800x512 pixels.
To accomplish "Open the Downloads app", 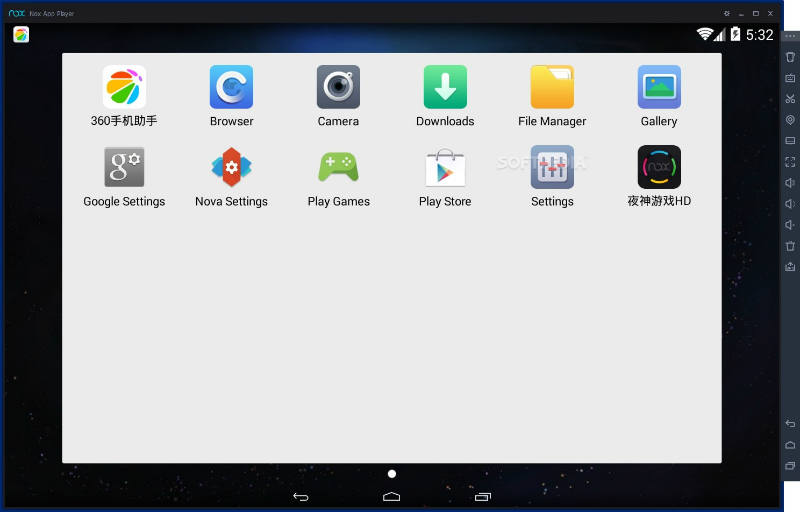I will click(445, 88).
